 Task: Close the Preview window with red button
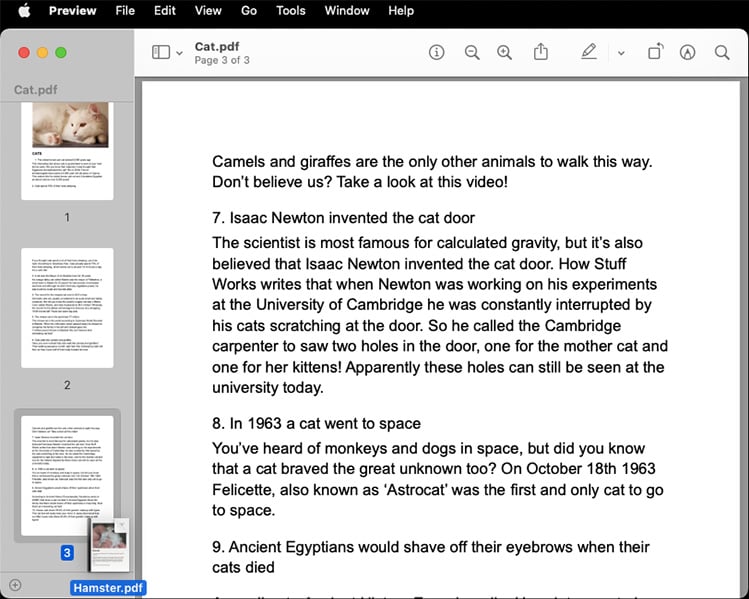tap(24, 53)
